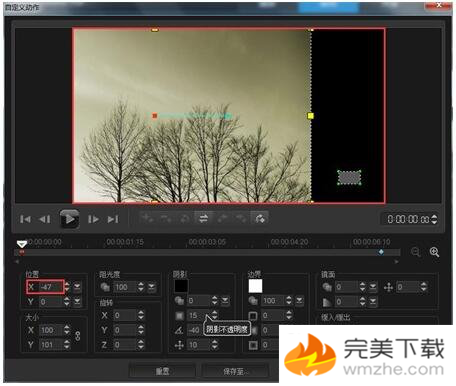Open opacity slider dropdown
456x386 pixels.
pyautogui.click(x=152, y=287)
